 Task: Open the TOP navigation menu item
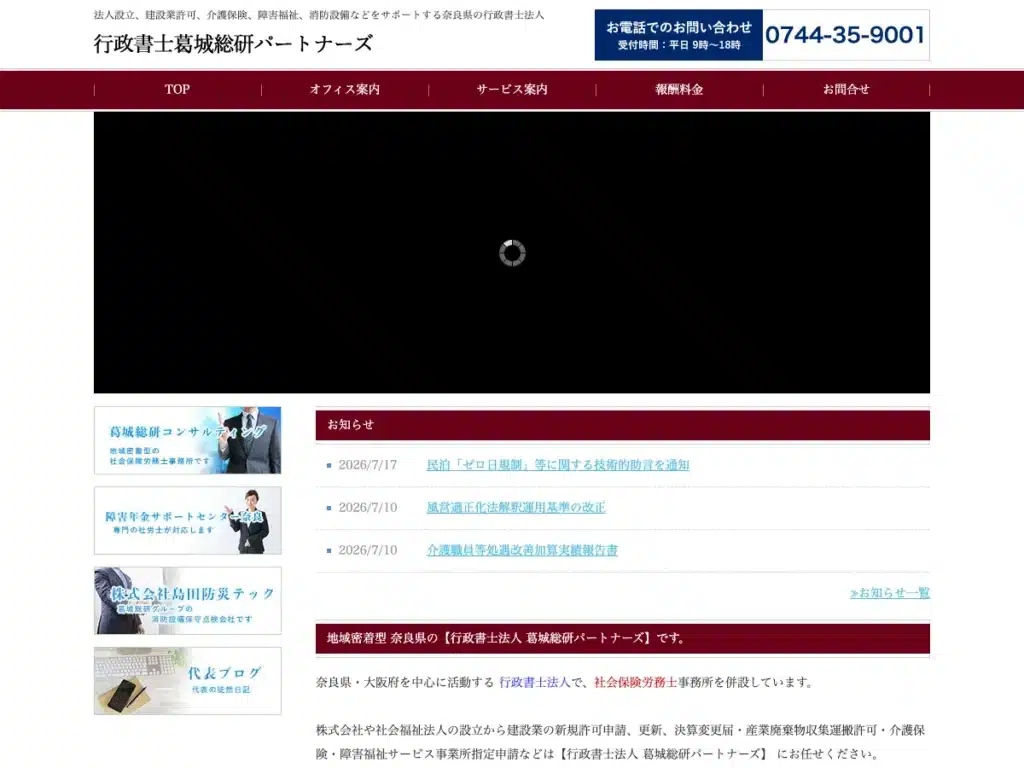[x=177, y=89]
